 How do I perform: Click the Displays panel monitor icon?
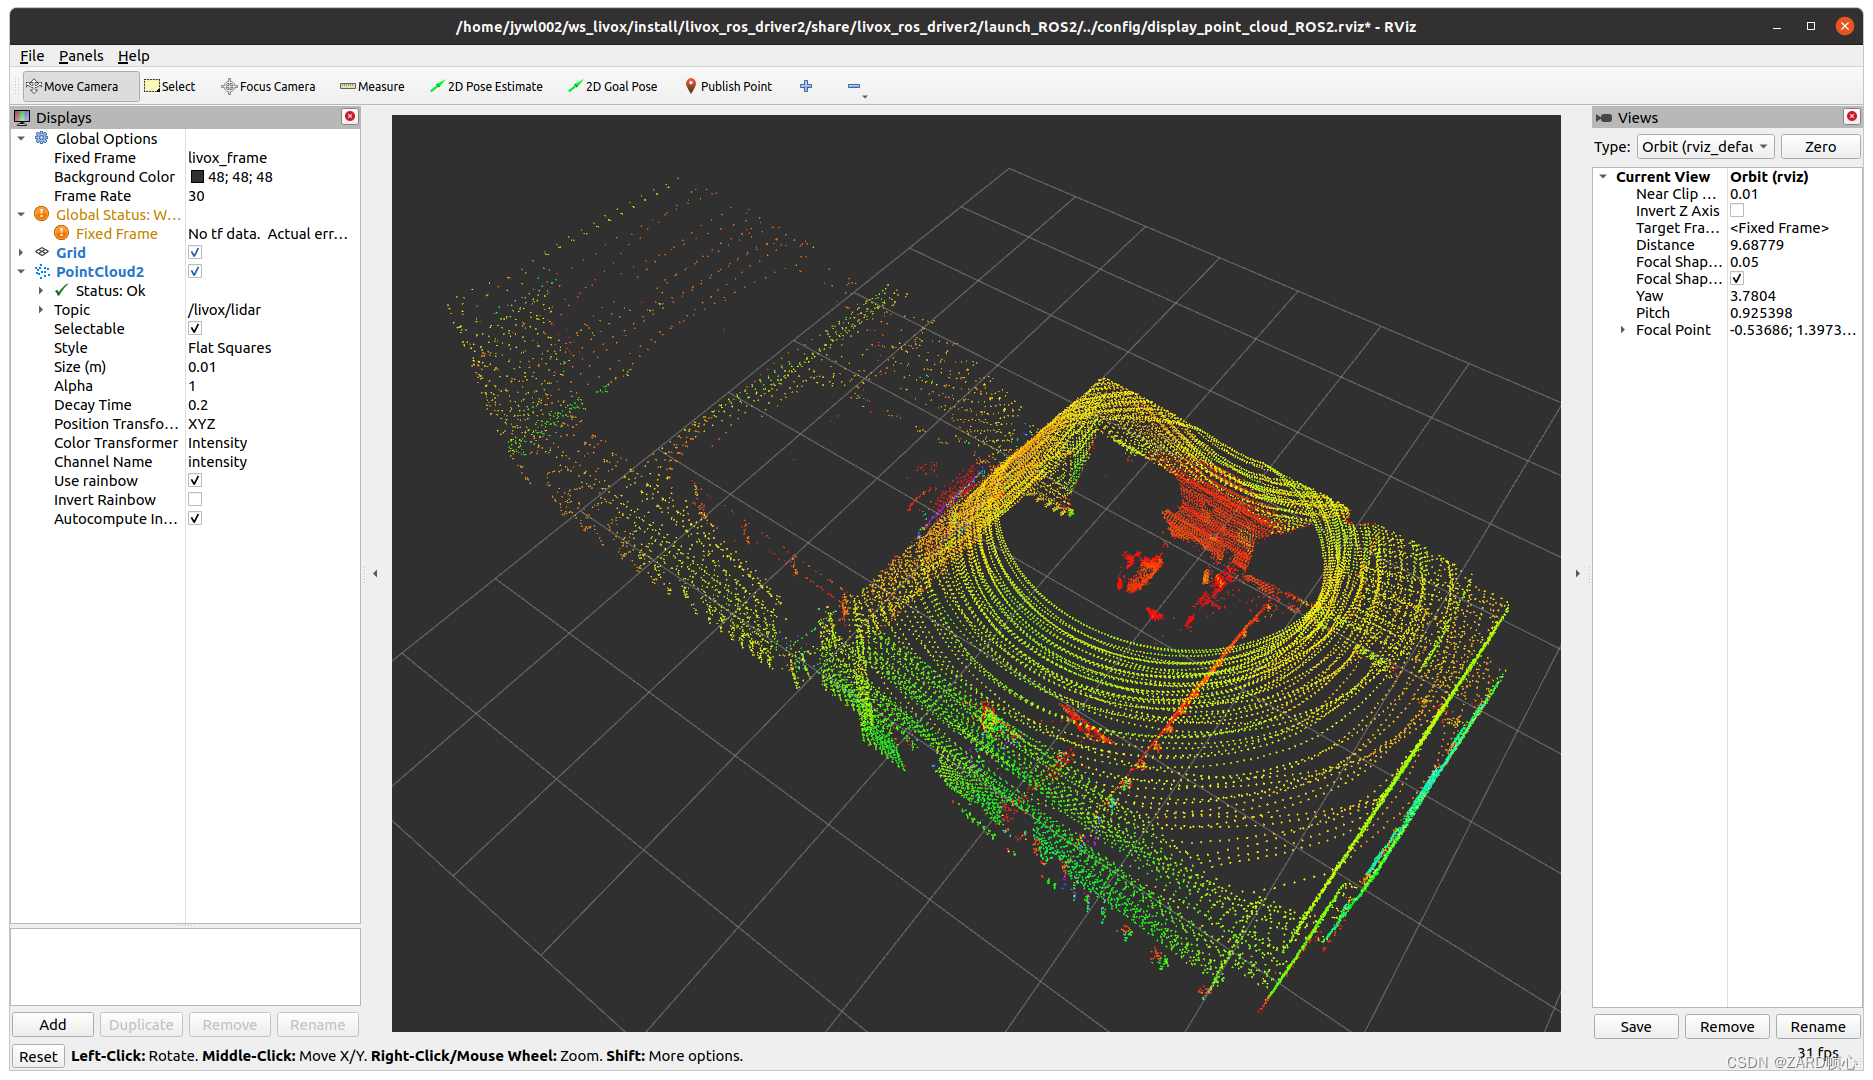pyautogui.click(x=22, y=117)
